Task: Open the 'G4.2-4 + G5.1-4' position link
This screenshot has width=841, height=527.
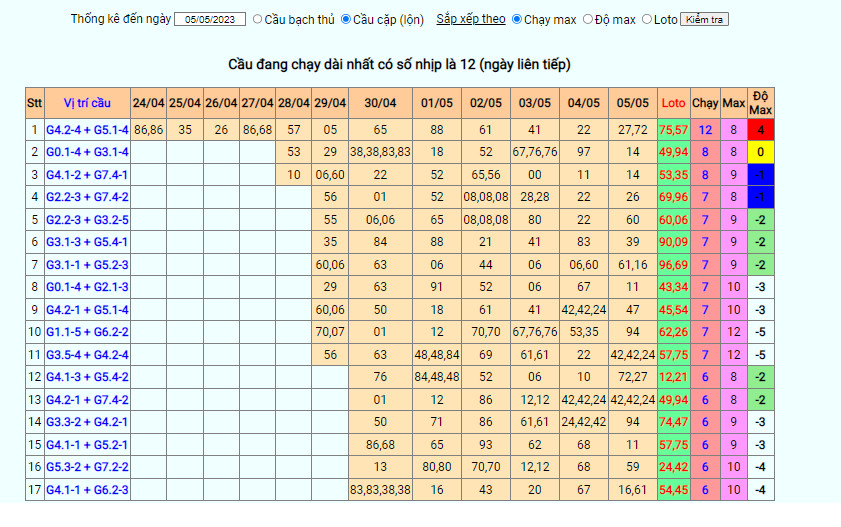Action: [x=88, y=129]
